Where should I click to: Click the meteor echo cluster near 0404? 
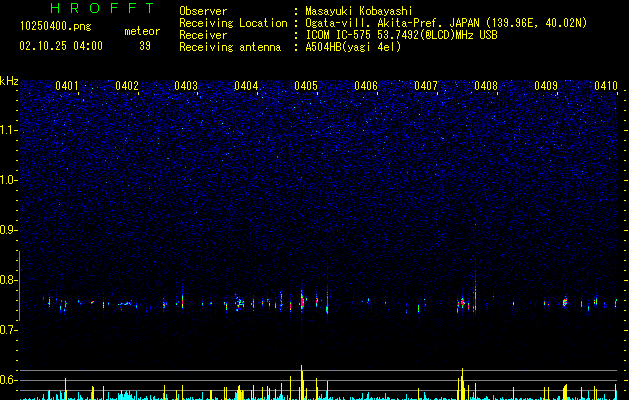click(x=239, y=303)
